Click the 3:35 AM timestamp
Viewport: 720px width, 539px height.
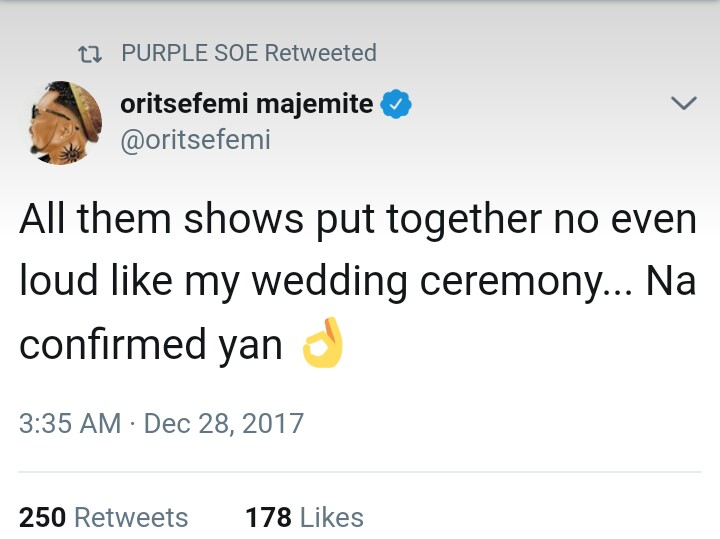(x=70, y=423)
